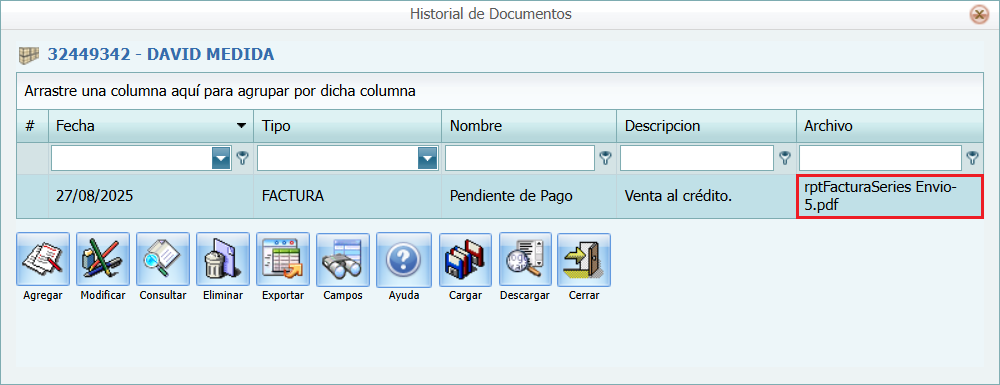Select the rptFacturaSeries Envio-5.pdf file cell

tap(890, 196)
